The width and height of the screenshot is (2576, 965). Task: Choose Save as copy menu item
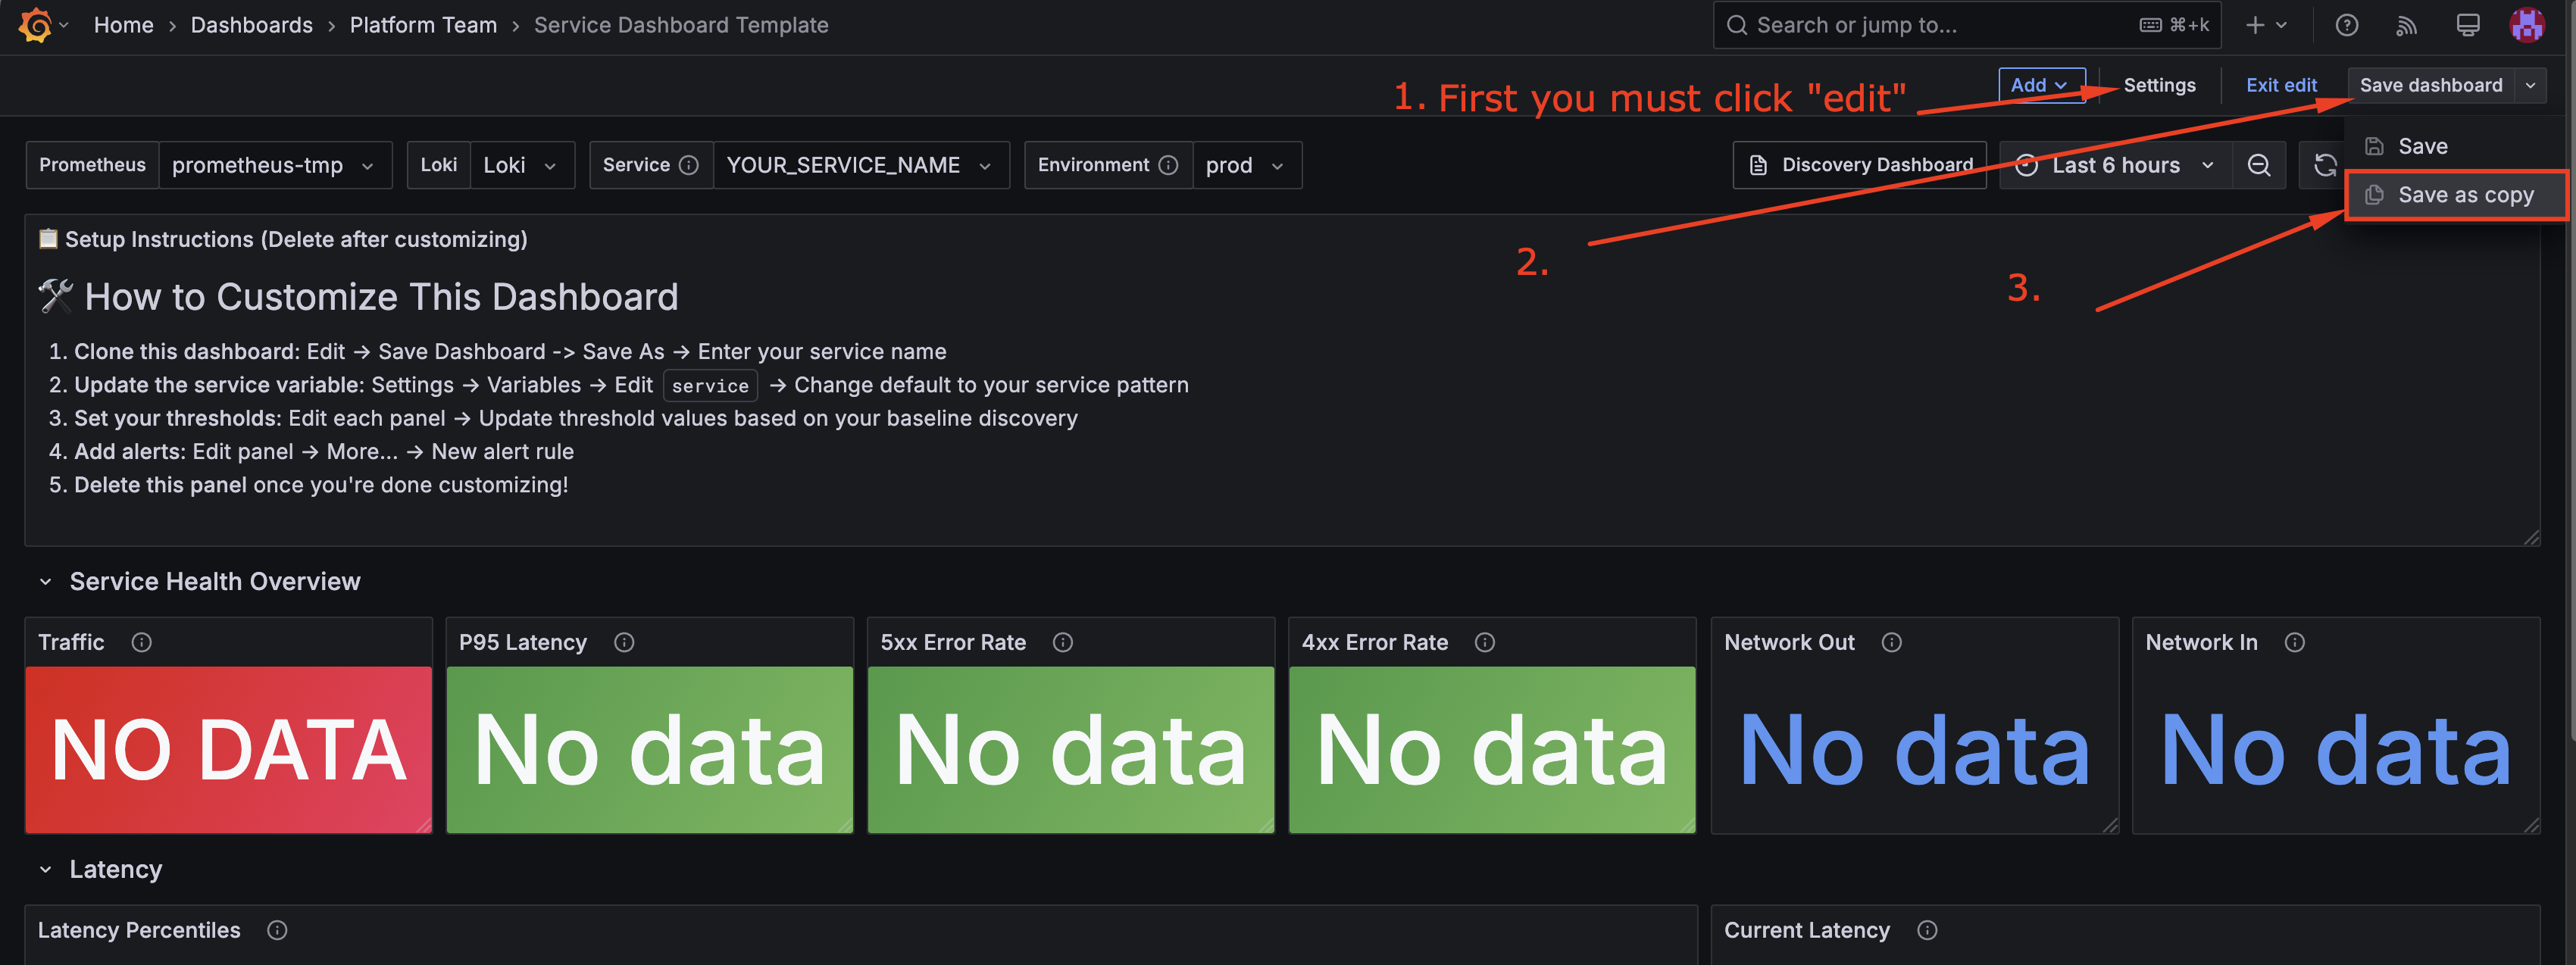2456,195
